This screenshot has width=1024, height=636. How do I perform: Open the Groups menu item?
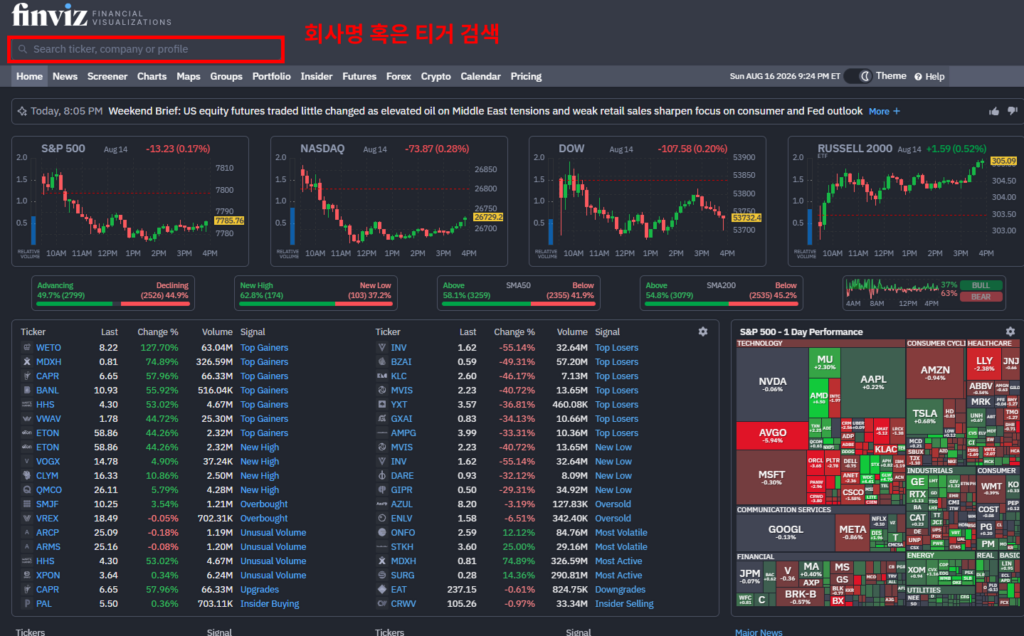[x=226, y=76]
